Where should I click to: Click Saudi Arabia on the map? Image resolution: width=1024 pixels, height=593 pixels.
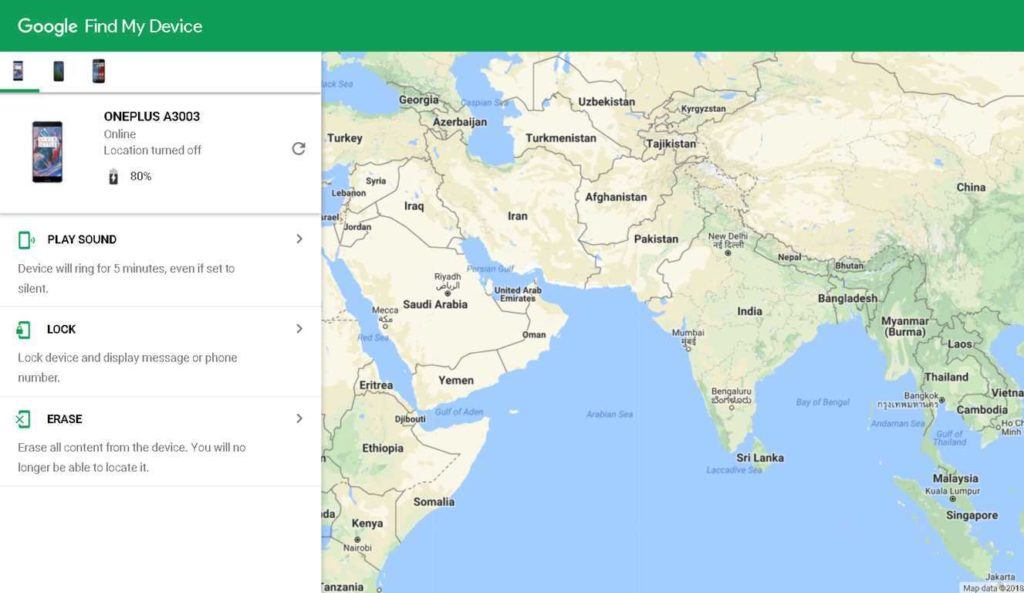click(x=435, y=304)
